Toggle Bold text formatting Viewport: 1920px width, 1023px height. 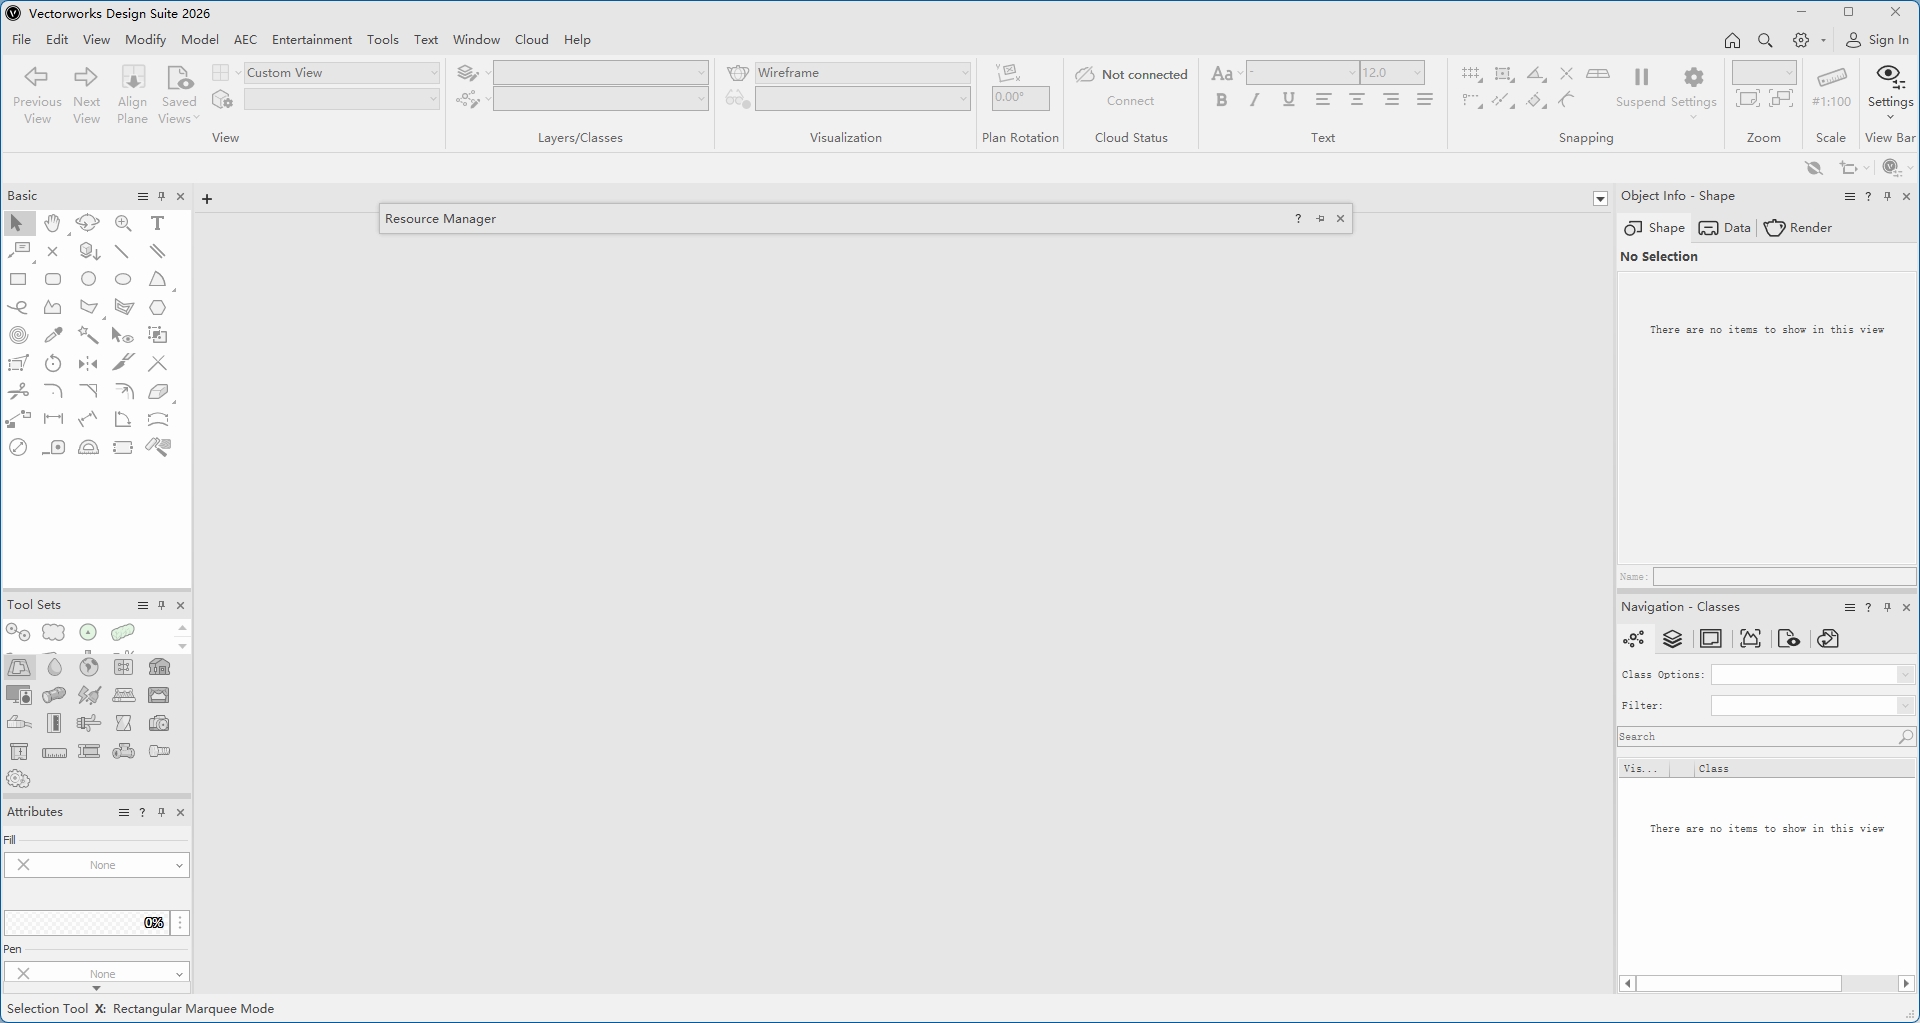pyautogui.click(x=1221, y=100)
